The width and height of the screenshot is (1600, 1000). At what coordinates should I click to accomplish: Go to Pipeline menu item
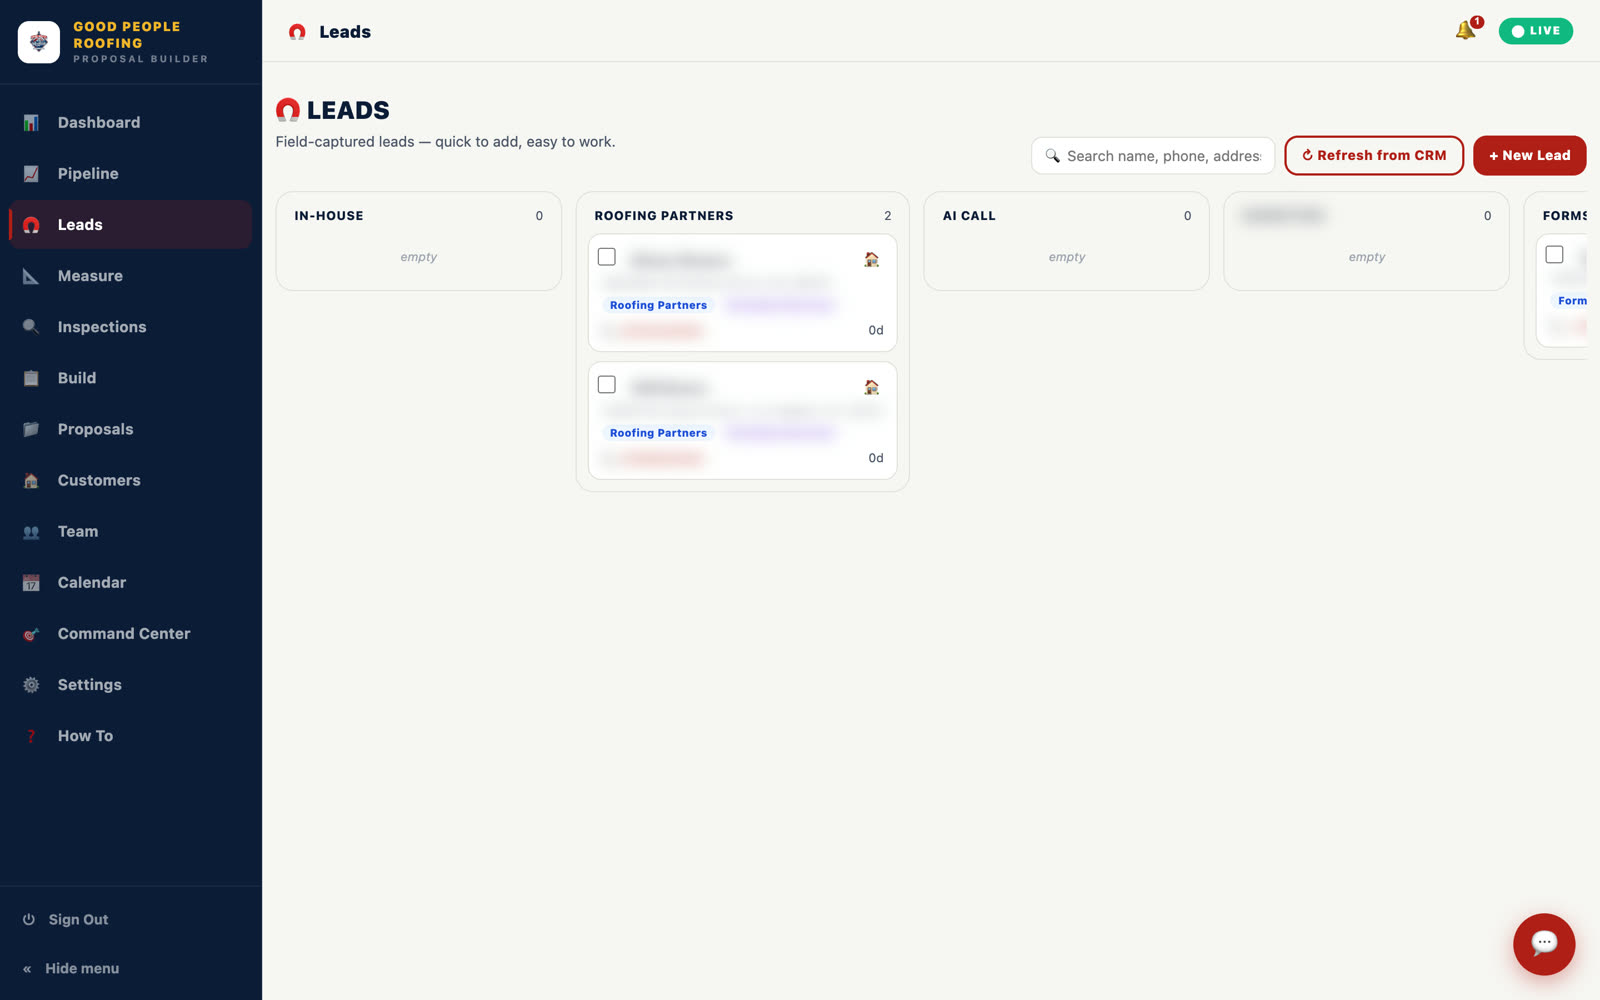[130, 174]
